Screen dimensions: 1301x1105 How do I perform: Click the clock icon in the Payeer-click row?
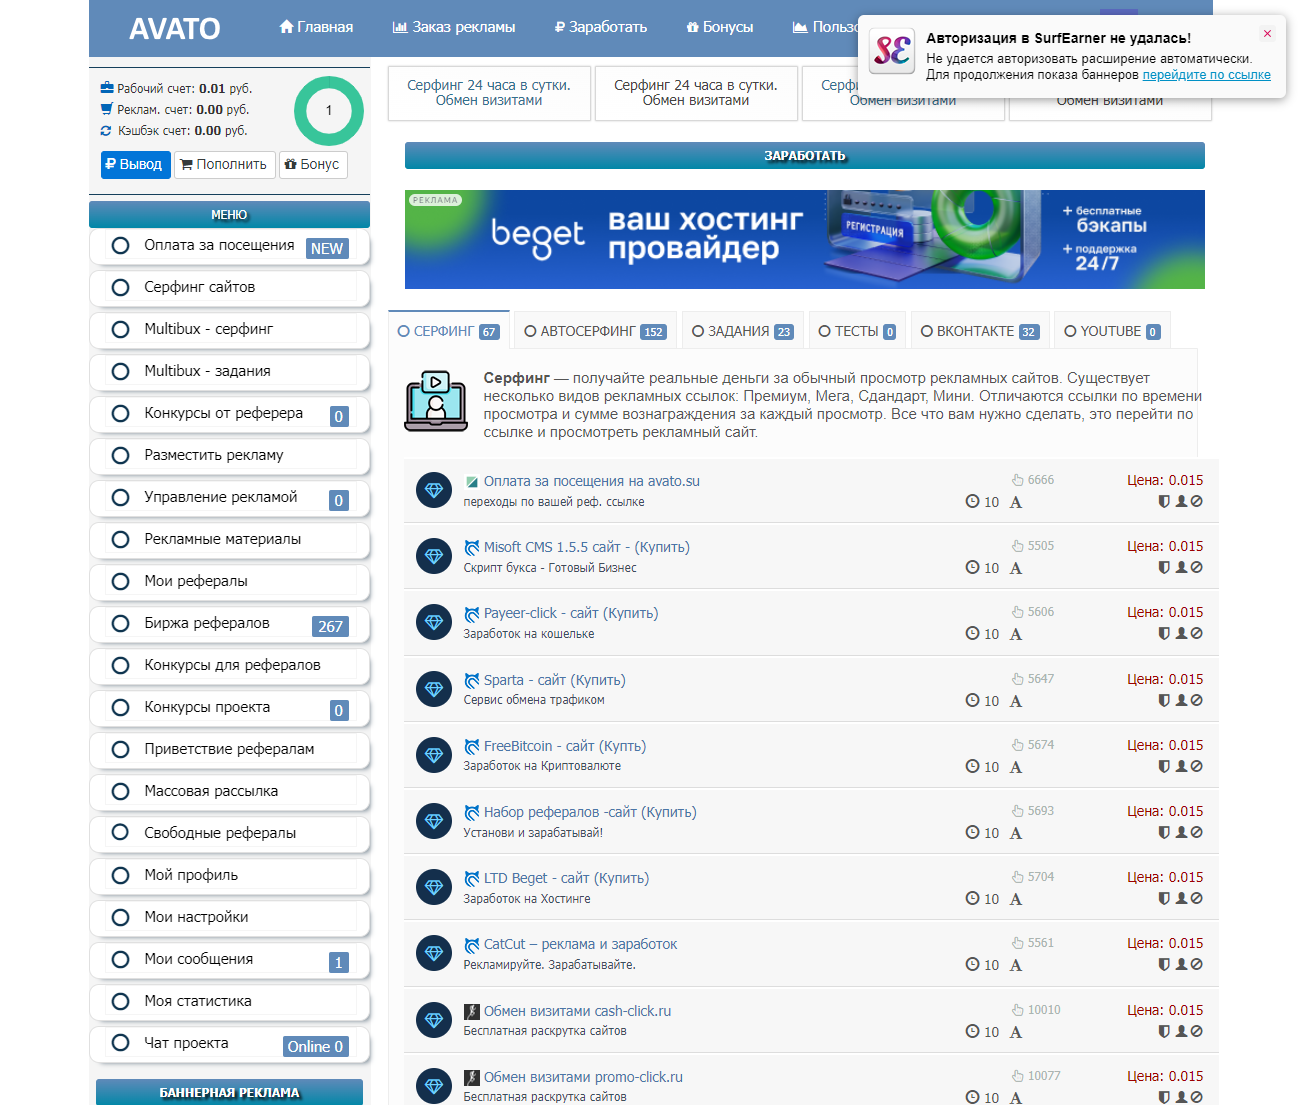[972, 634]
